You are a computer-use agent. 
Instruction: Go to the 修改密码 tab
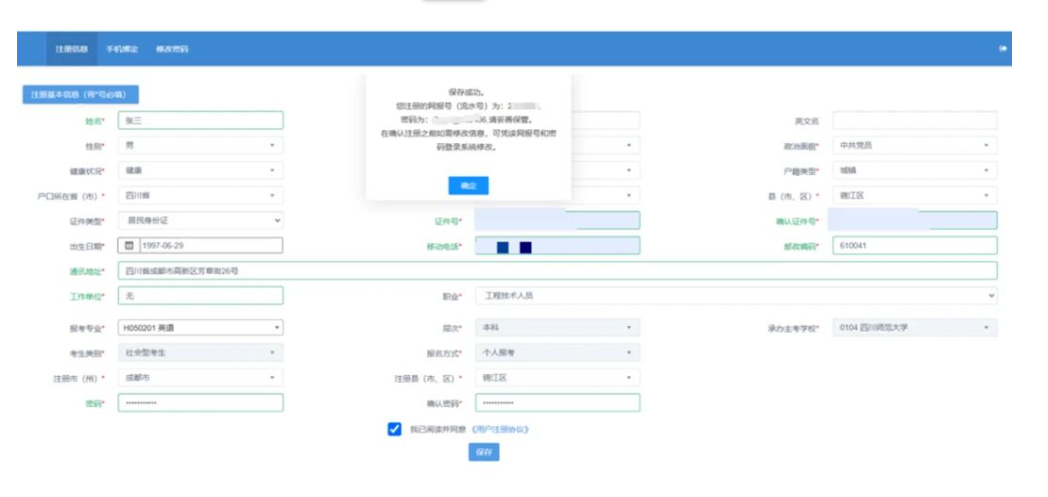click(172, 49)
